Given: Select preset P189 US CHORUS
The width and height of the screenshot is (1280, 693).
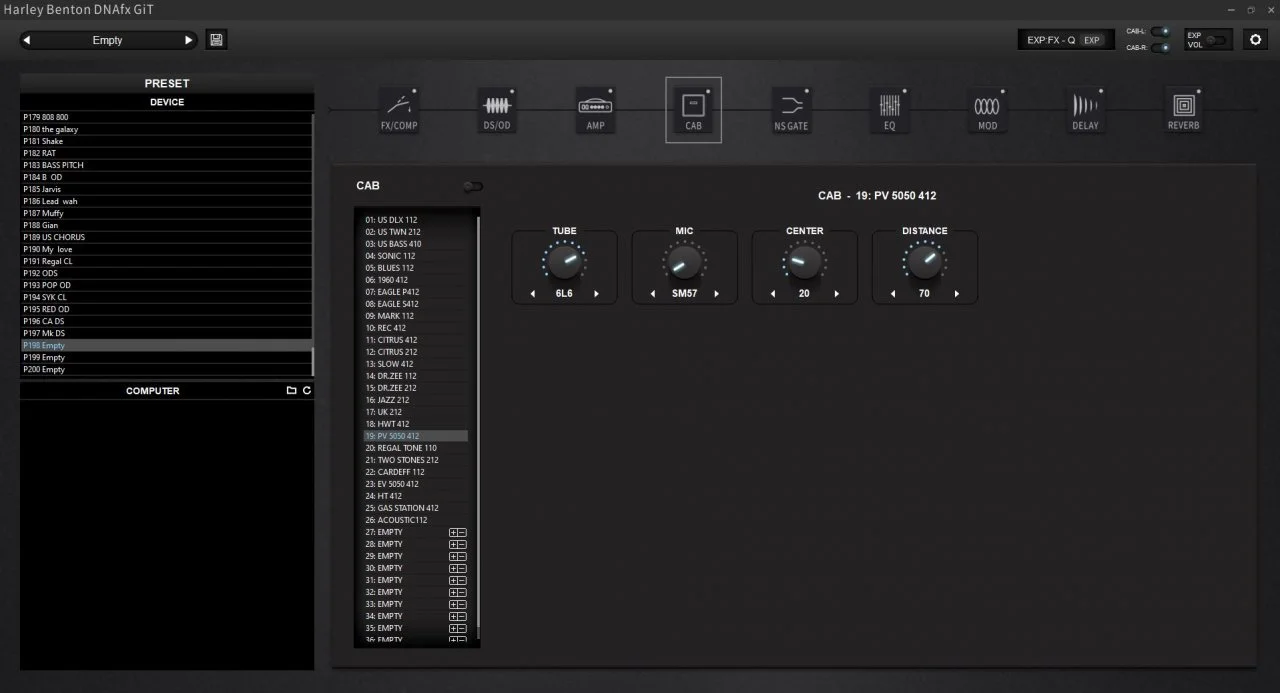Looking at the screenshot, I should [167, 237].
